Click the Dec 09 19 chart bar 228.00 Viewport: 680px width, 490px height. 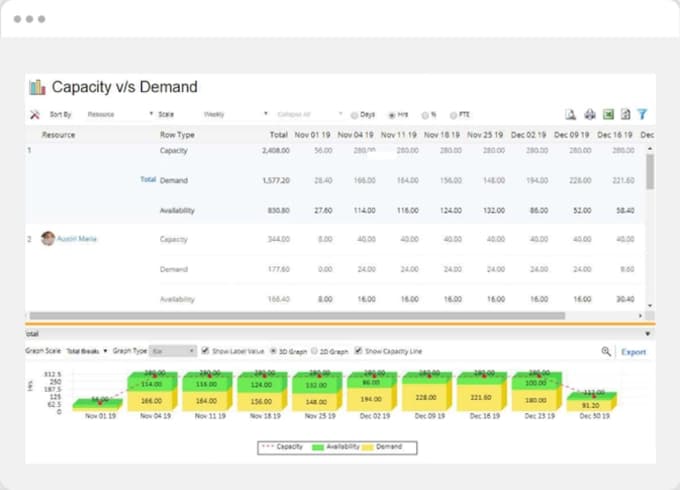pyautogui.click(x=427, y=396)
